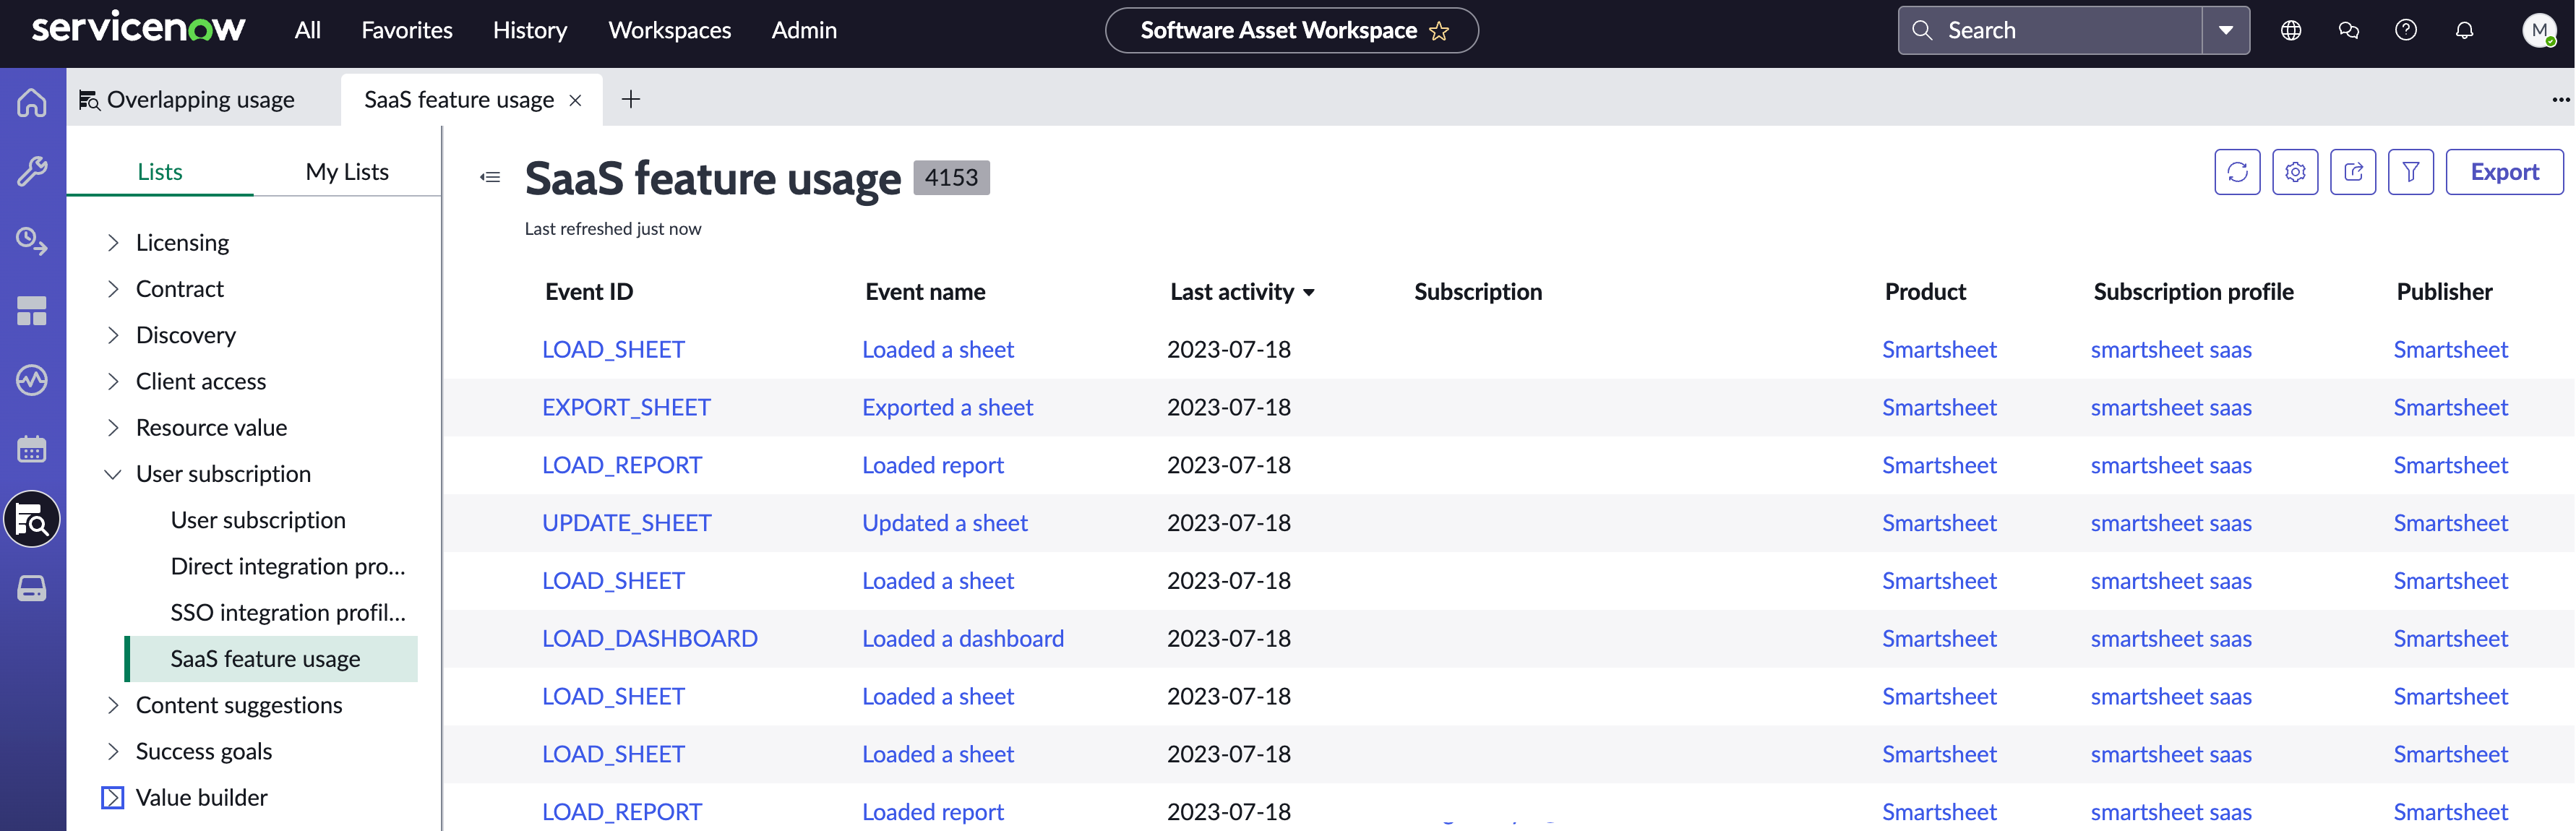Screen dimensions: 2576x831
Task: Select SSO integration profile list item
Action: coord(288,613)
